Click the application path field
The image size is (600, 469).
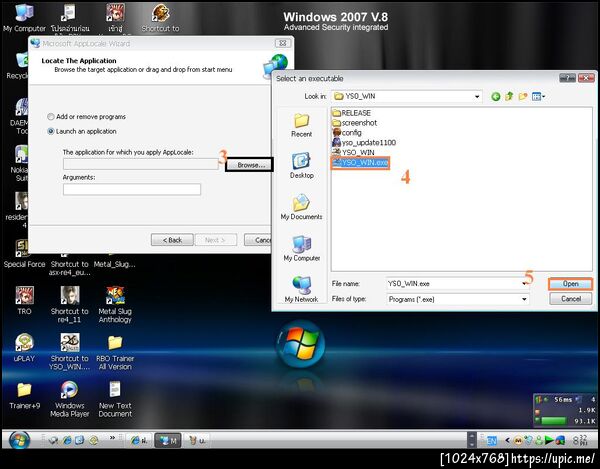[141, 164]
